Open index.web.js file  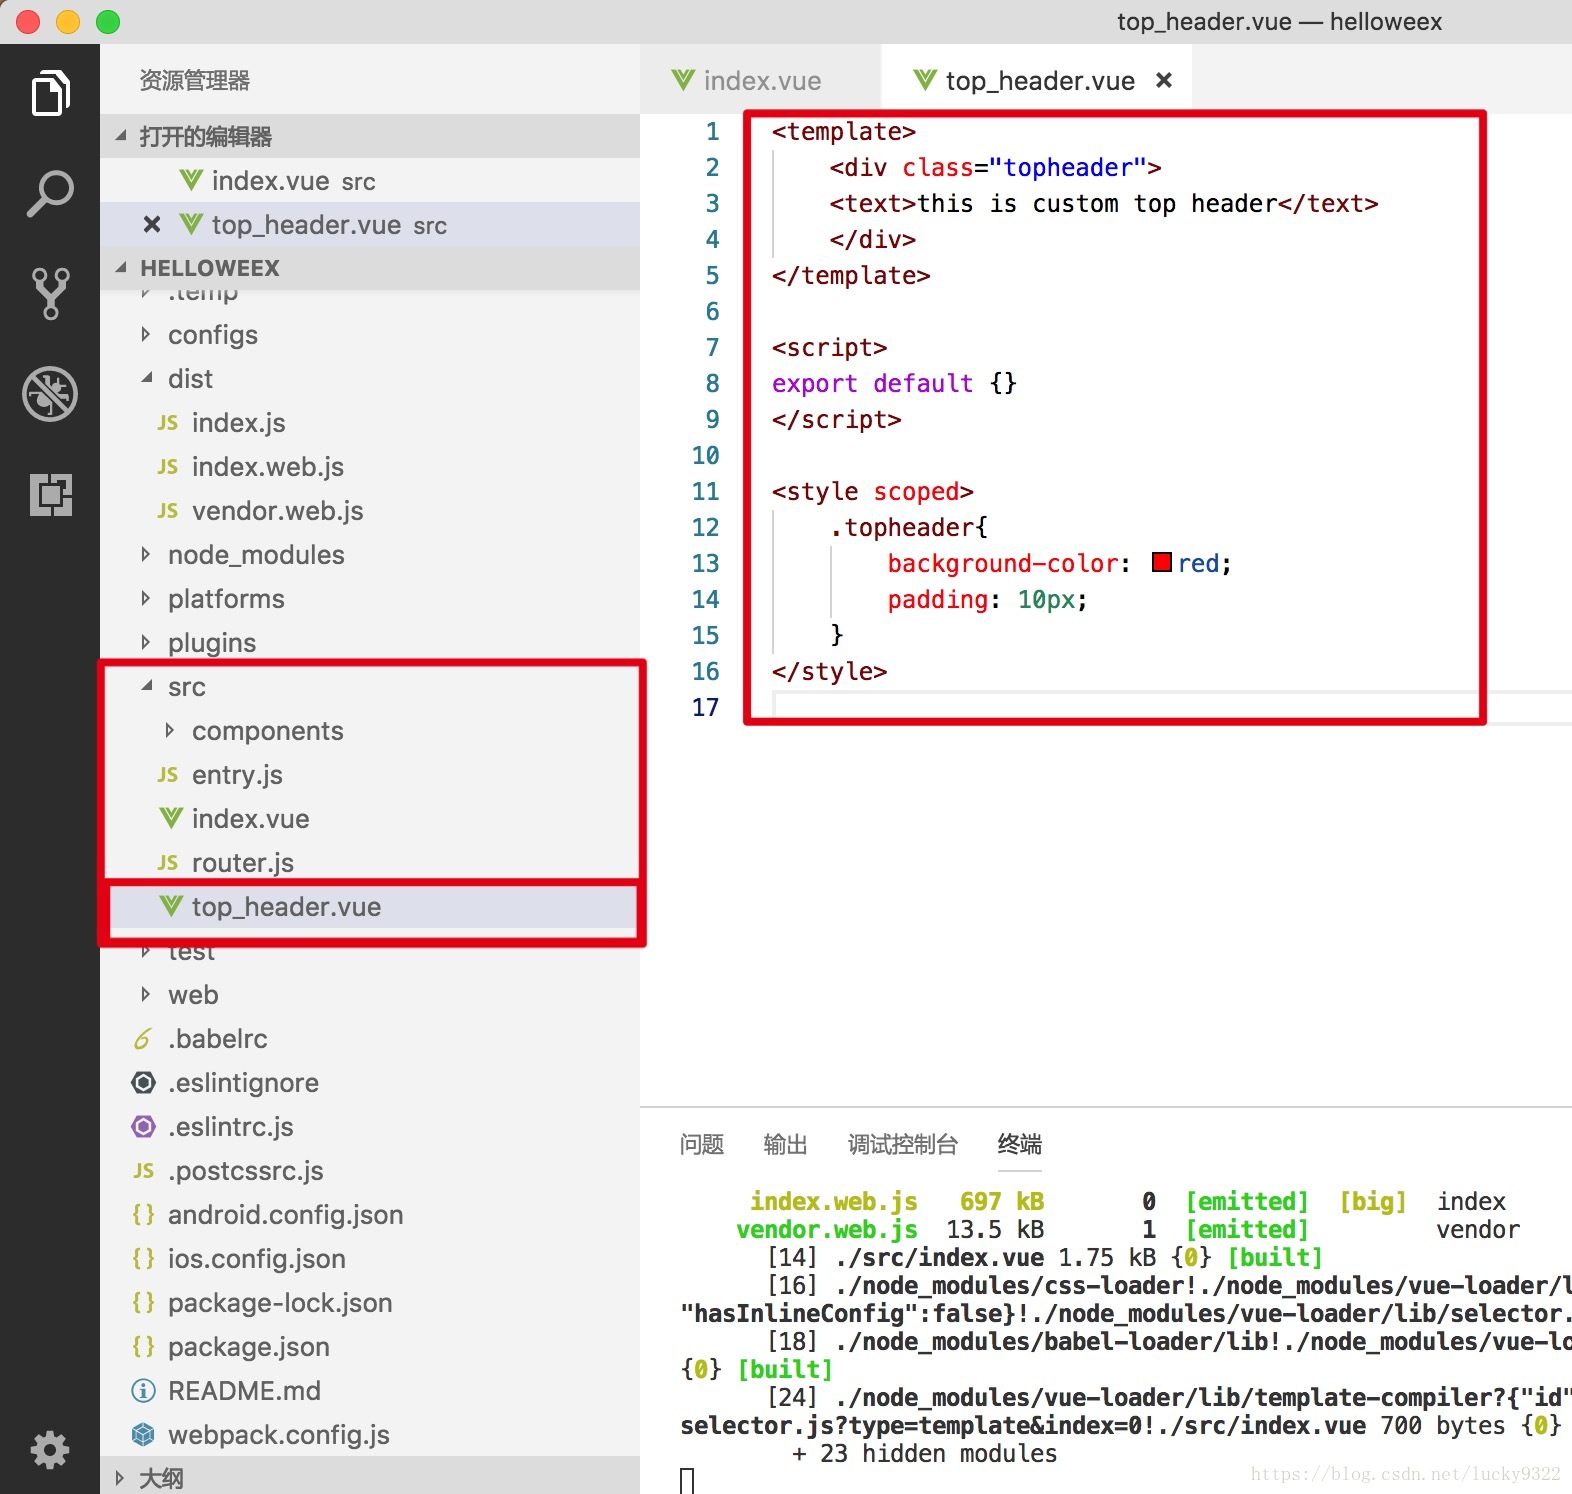pyautogui.click(x=370, y=467)
